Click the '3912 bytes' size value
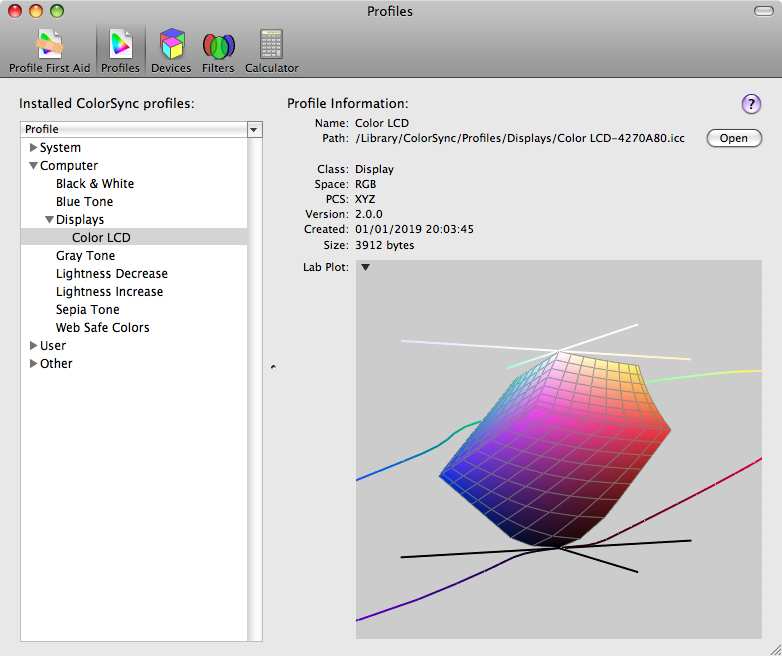The image size is (782, 656). [x=384, y=245]
